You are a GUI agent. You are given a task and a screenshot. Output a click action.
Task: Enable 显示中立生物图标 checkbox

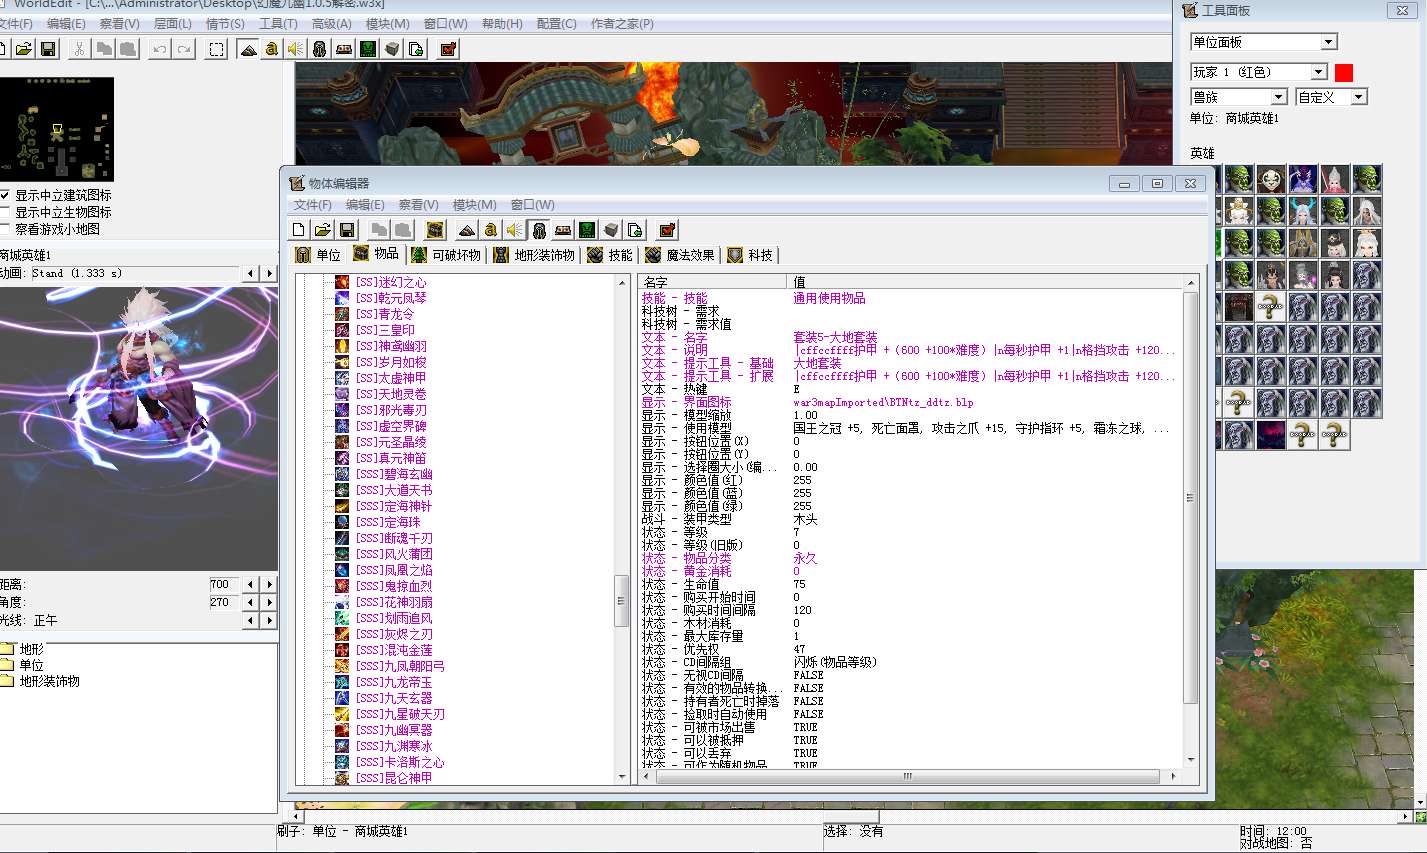(x=5, y=212)
